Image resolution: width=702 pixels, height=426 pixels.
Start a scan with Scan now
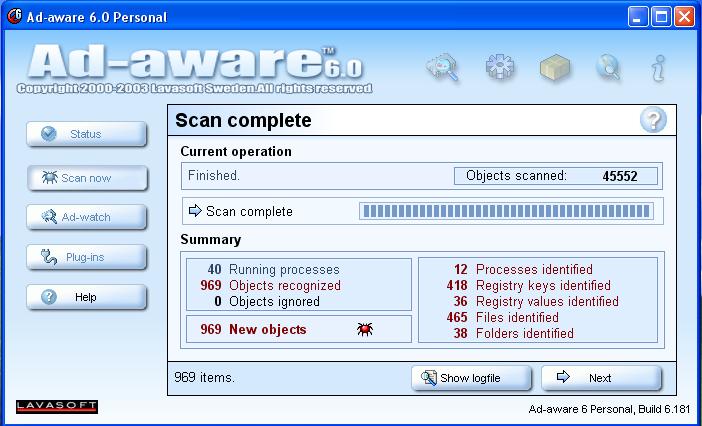pyautogui.click(x=87, y=178)
